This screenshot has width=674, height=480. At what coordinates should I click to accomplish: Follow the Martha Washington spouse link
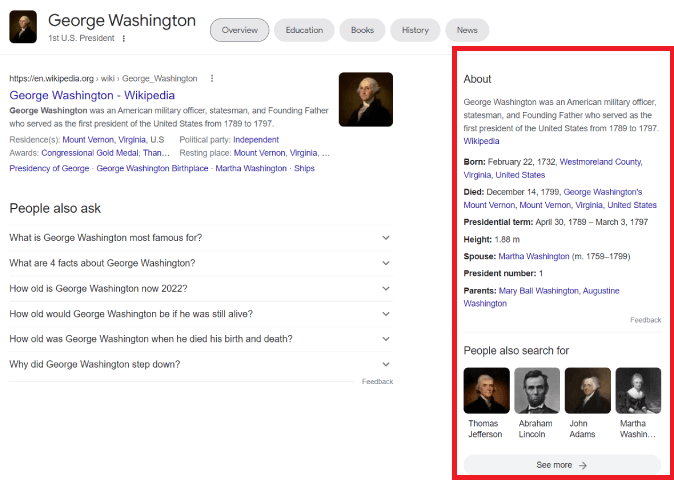(533, 257)
